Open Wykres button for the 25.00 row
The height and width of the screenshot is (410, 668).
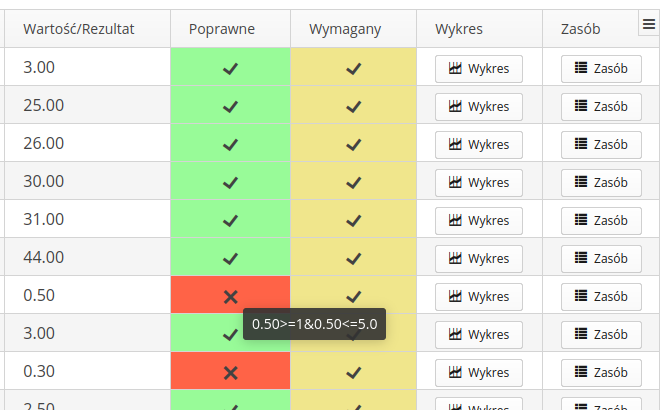(479, 106)
